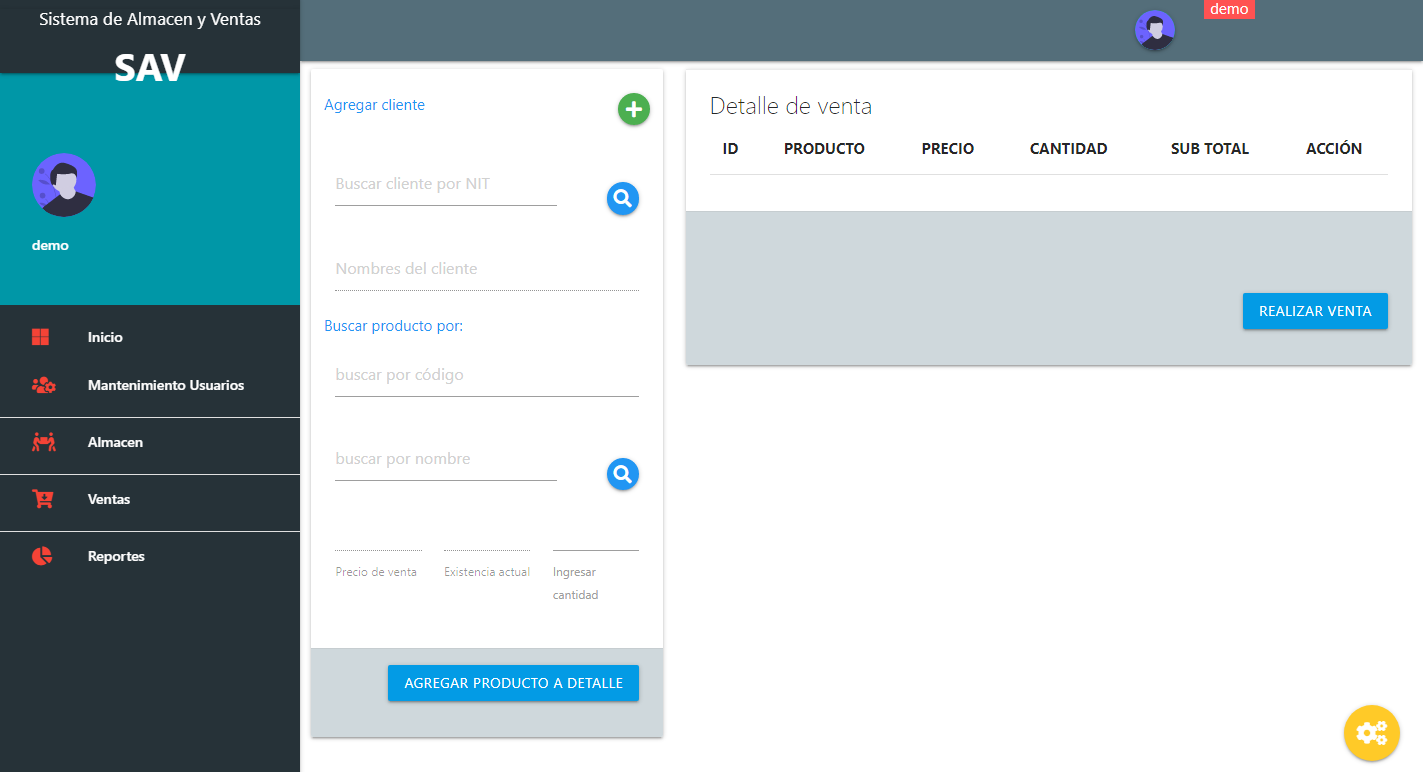Click the large profile avatar in the sidebar
This screenshot has height=772, width=1423.
[x=64, y=185]
